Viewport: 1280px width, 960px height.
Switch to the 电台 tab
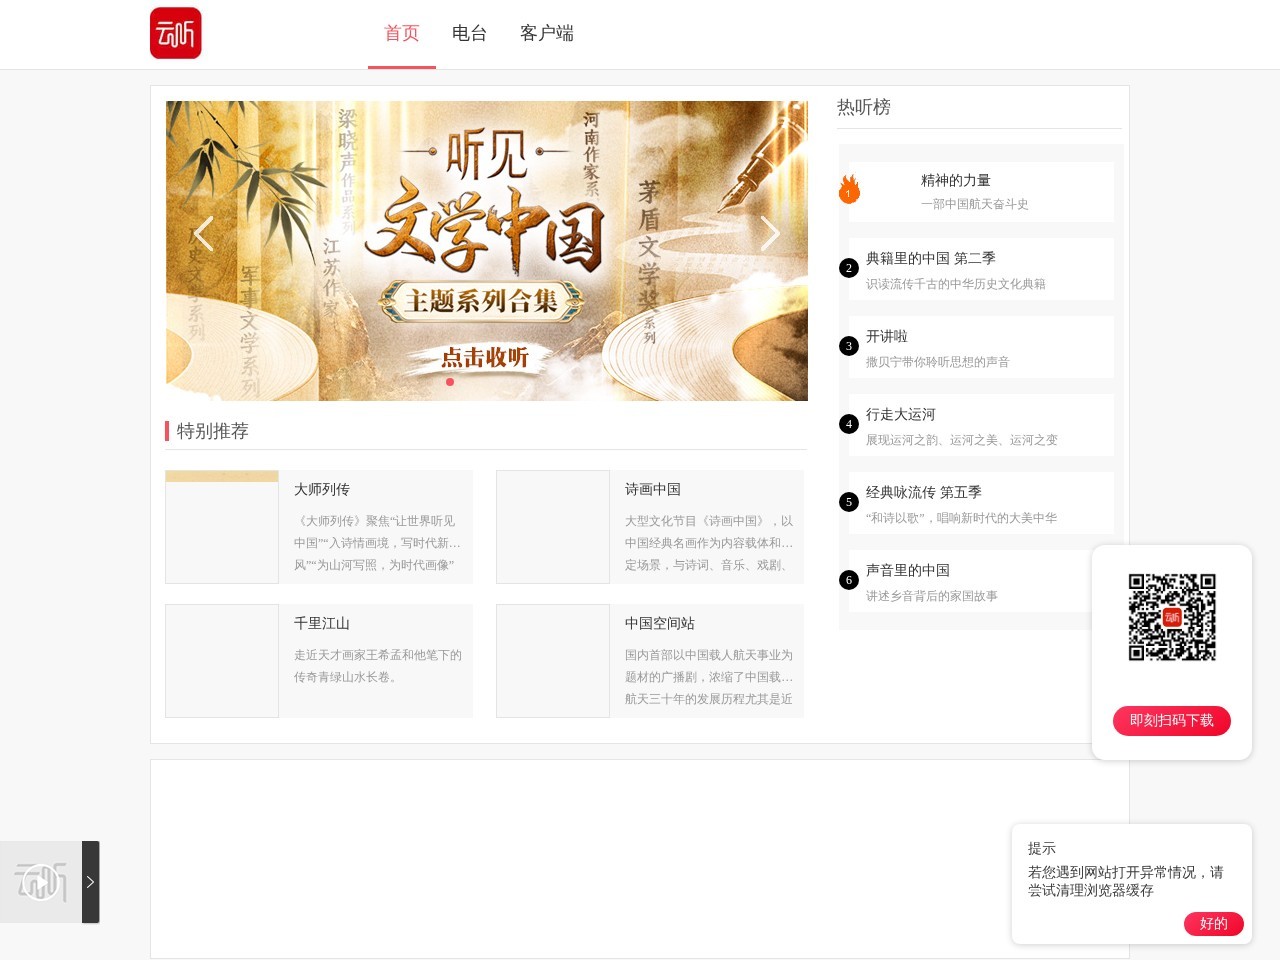pos(469,33)
